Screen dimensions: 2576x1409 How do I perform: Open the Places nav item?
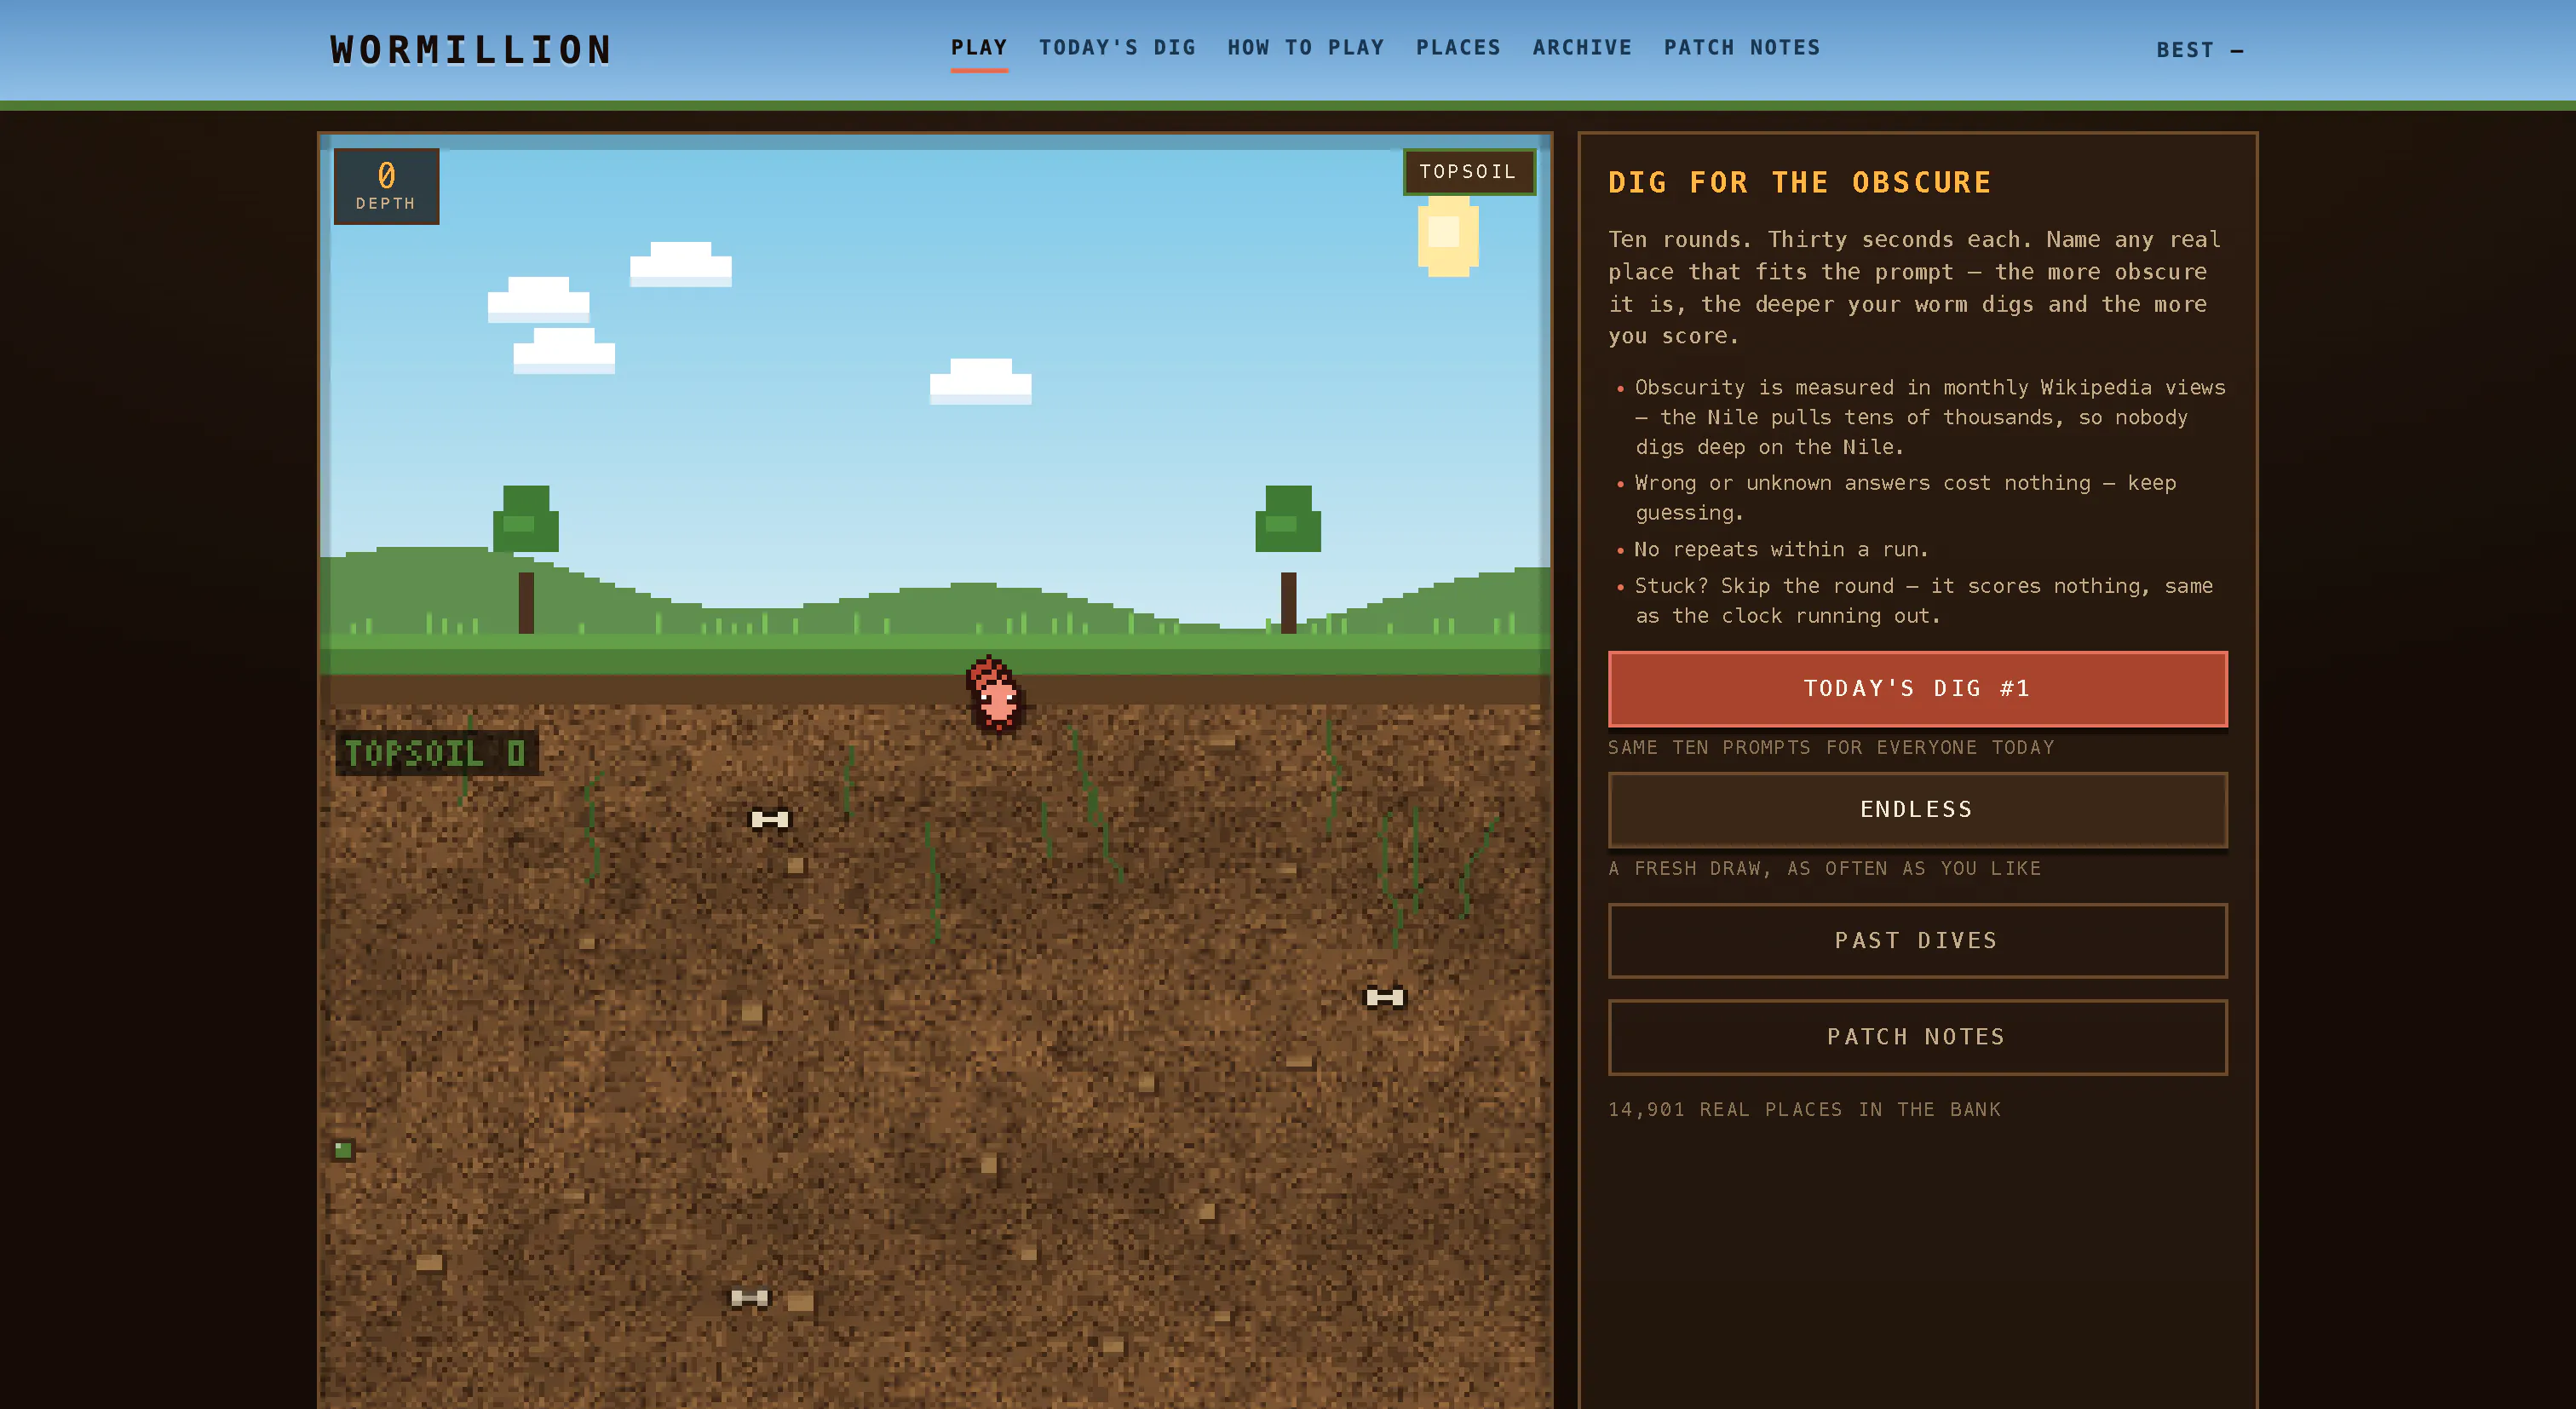(1458, 48)
